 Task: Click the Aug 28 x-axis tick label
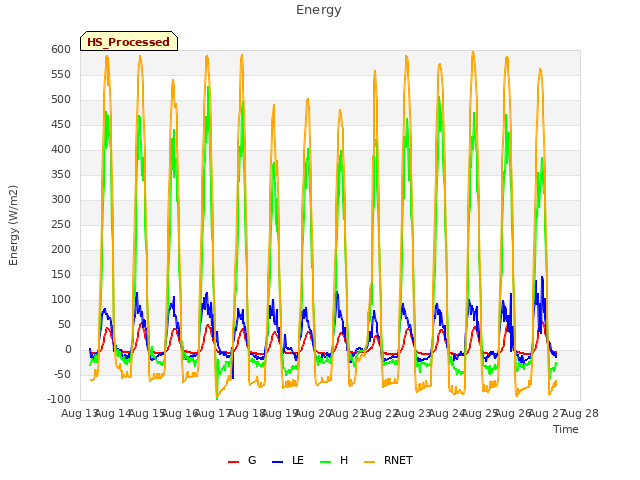pos(580,413)
